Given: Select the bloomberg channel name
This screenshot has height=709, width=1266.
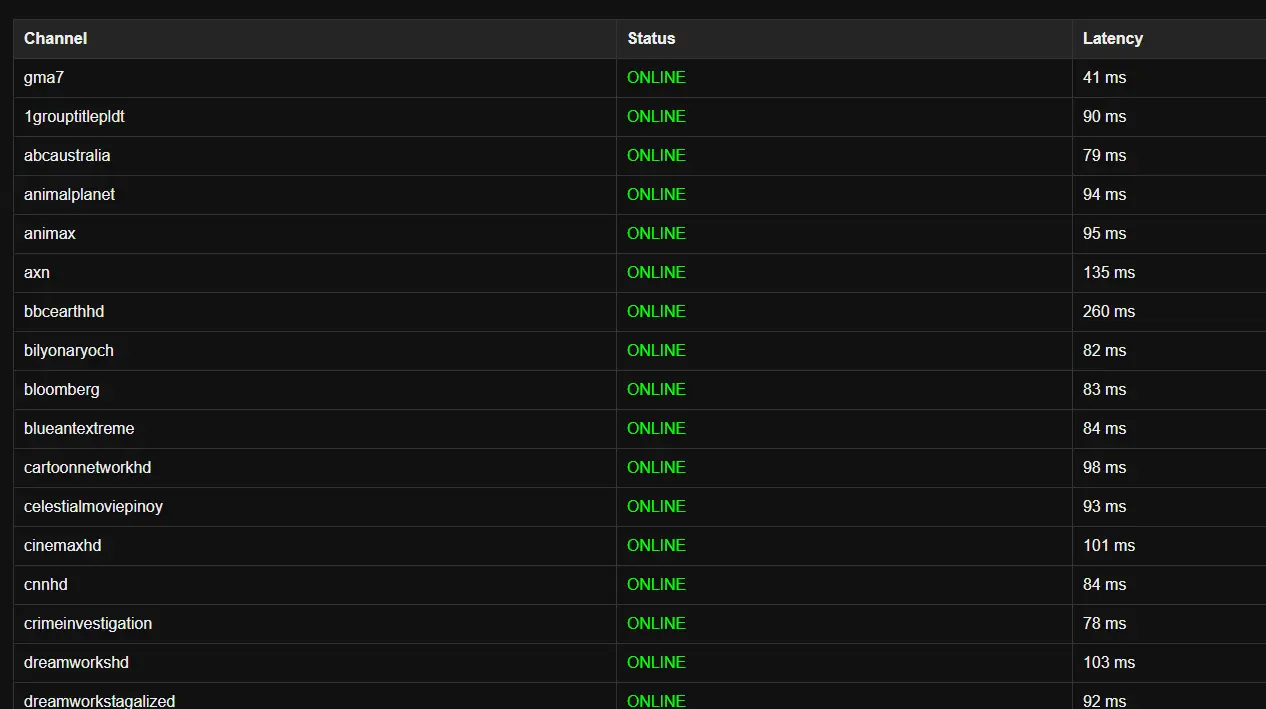Looking at the screenshot, I should (62, 389).
